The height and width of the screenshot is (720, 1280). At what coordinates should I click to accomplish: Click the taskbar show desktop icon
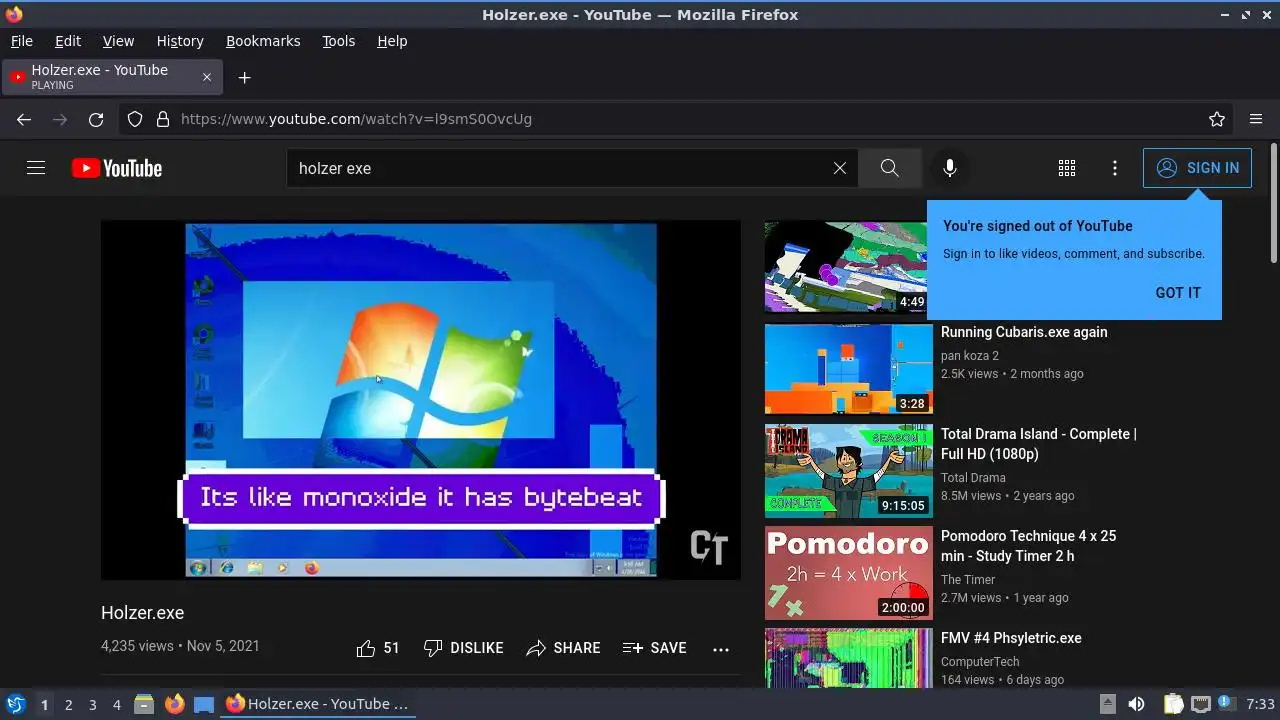coord(204,704)
